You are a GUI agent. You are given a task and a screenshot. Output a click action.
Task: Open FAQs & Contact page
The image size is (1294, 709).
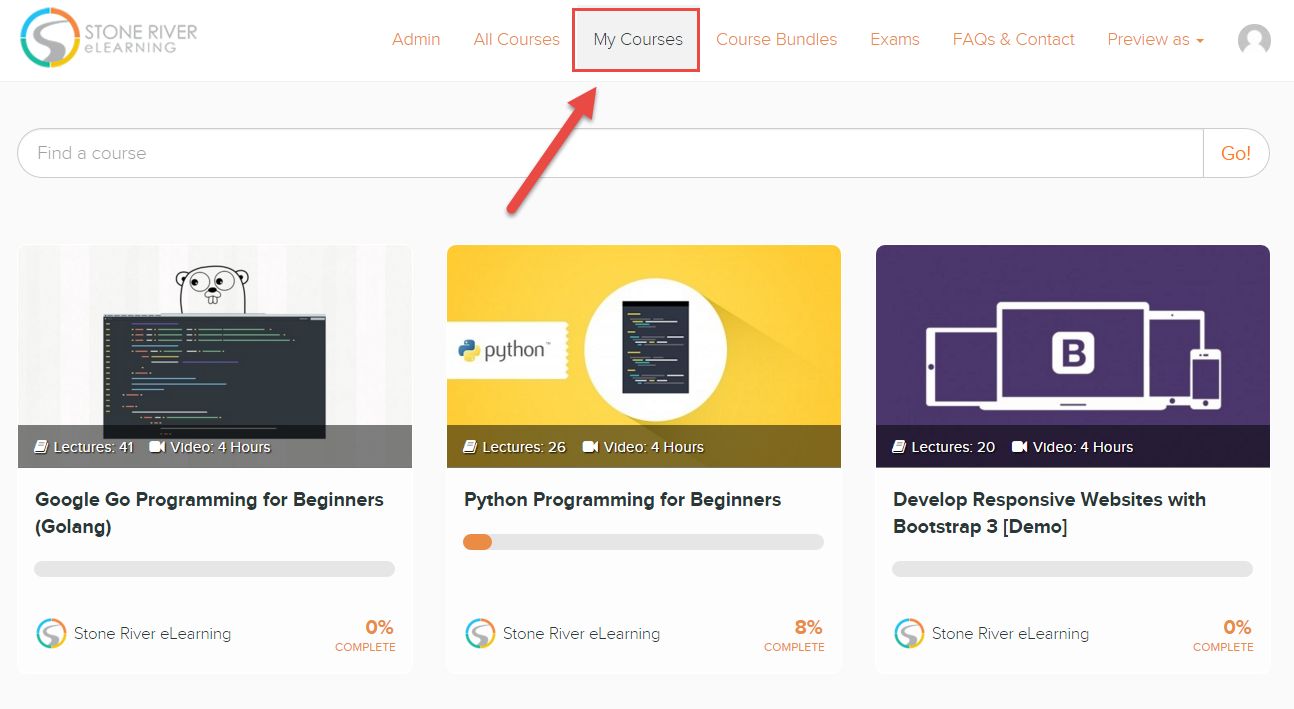click(1013, 40)
